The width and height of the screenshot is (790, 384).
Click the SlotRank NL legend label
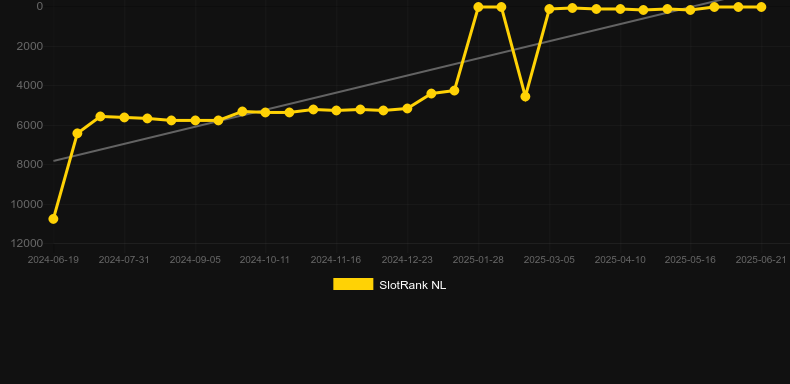413,285
